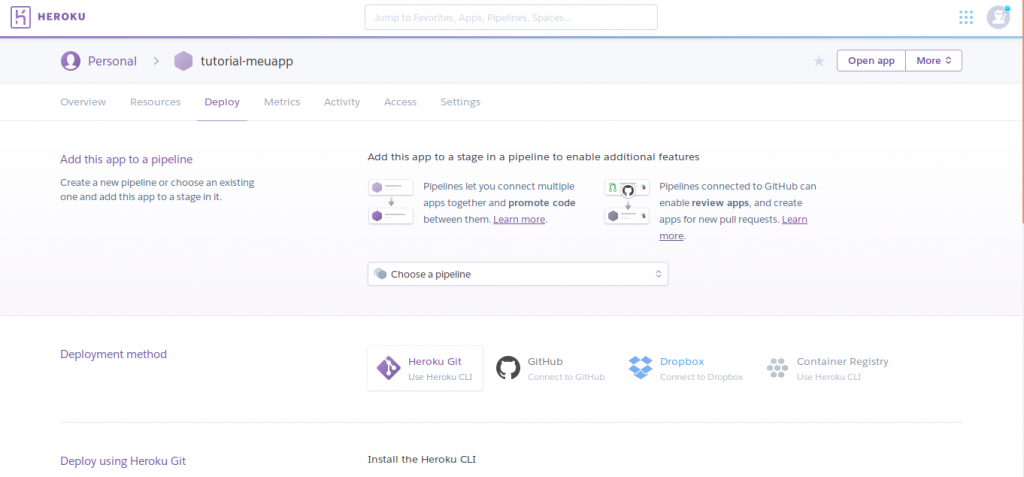Screen dimensions: 1024x477
Task: Click the Personal account avatar icon
Action: (70, 61)
